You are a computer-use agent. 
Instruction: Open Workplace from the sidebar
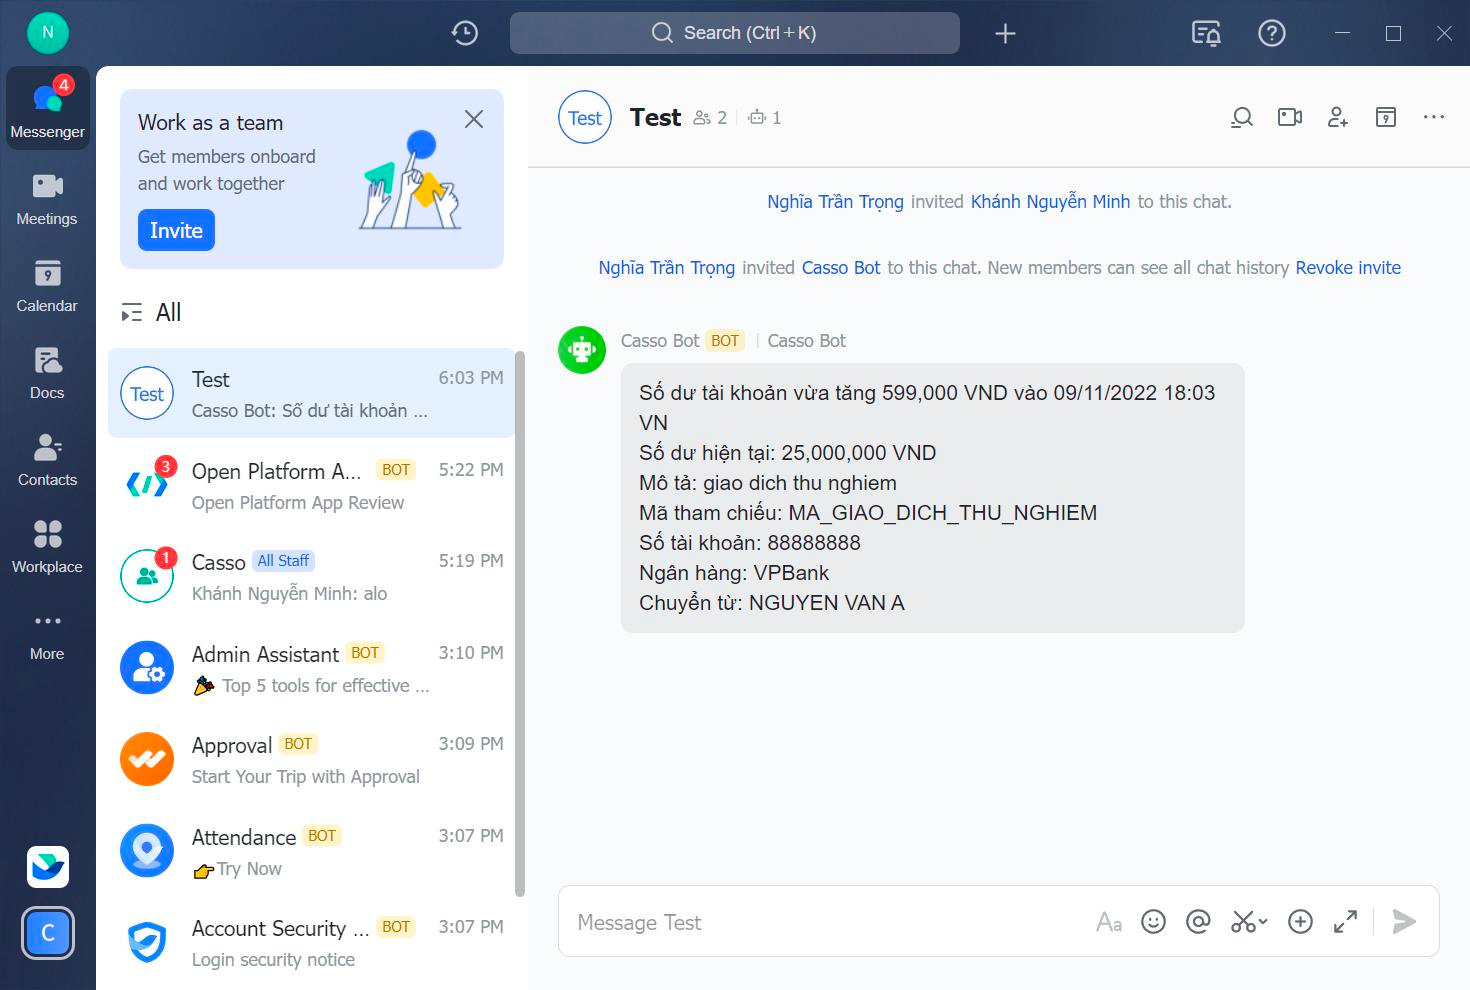47,546
